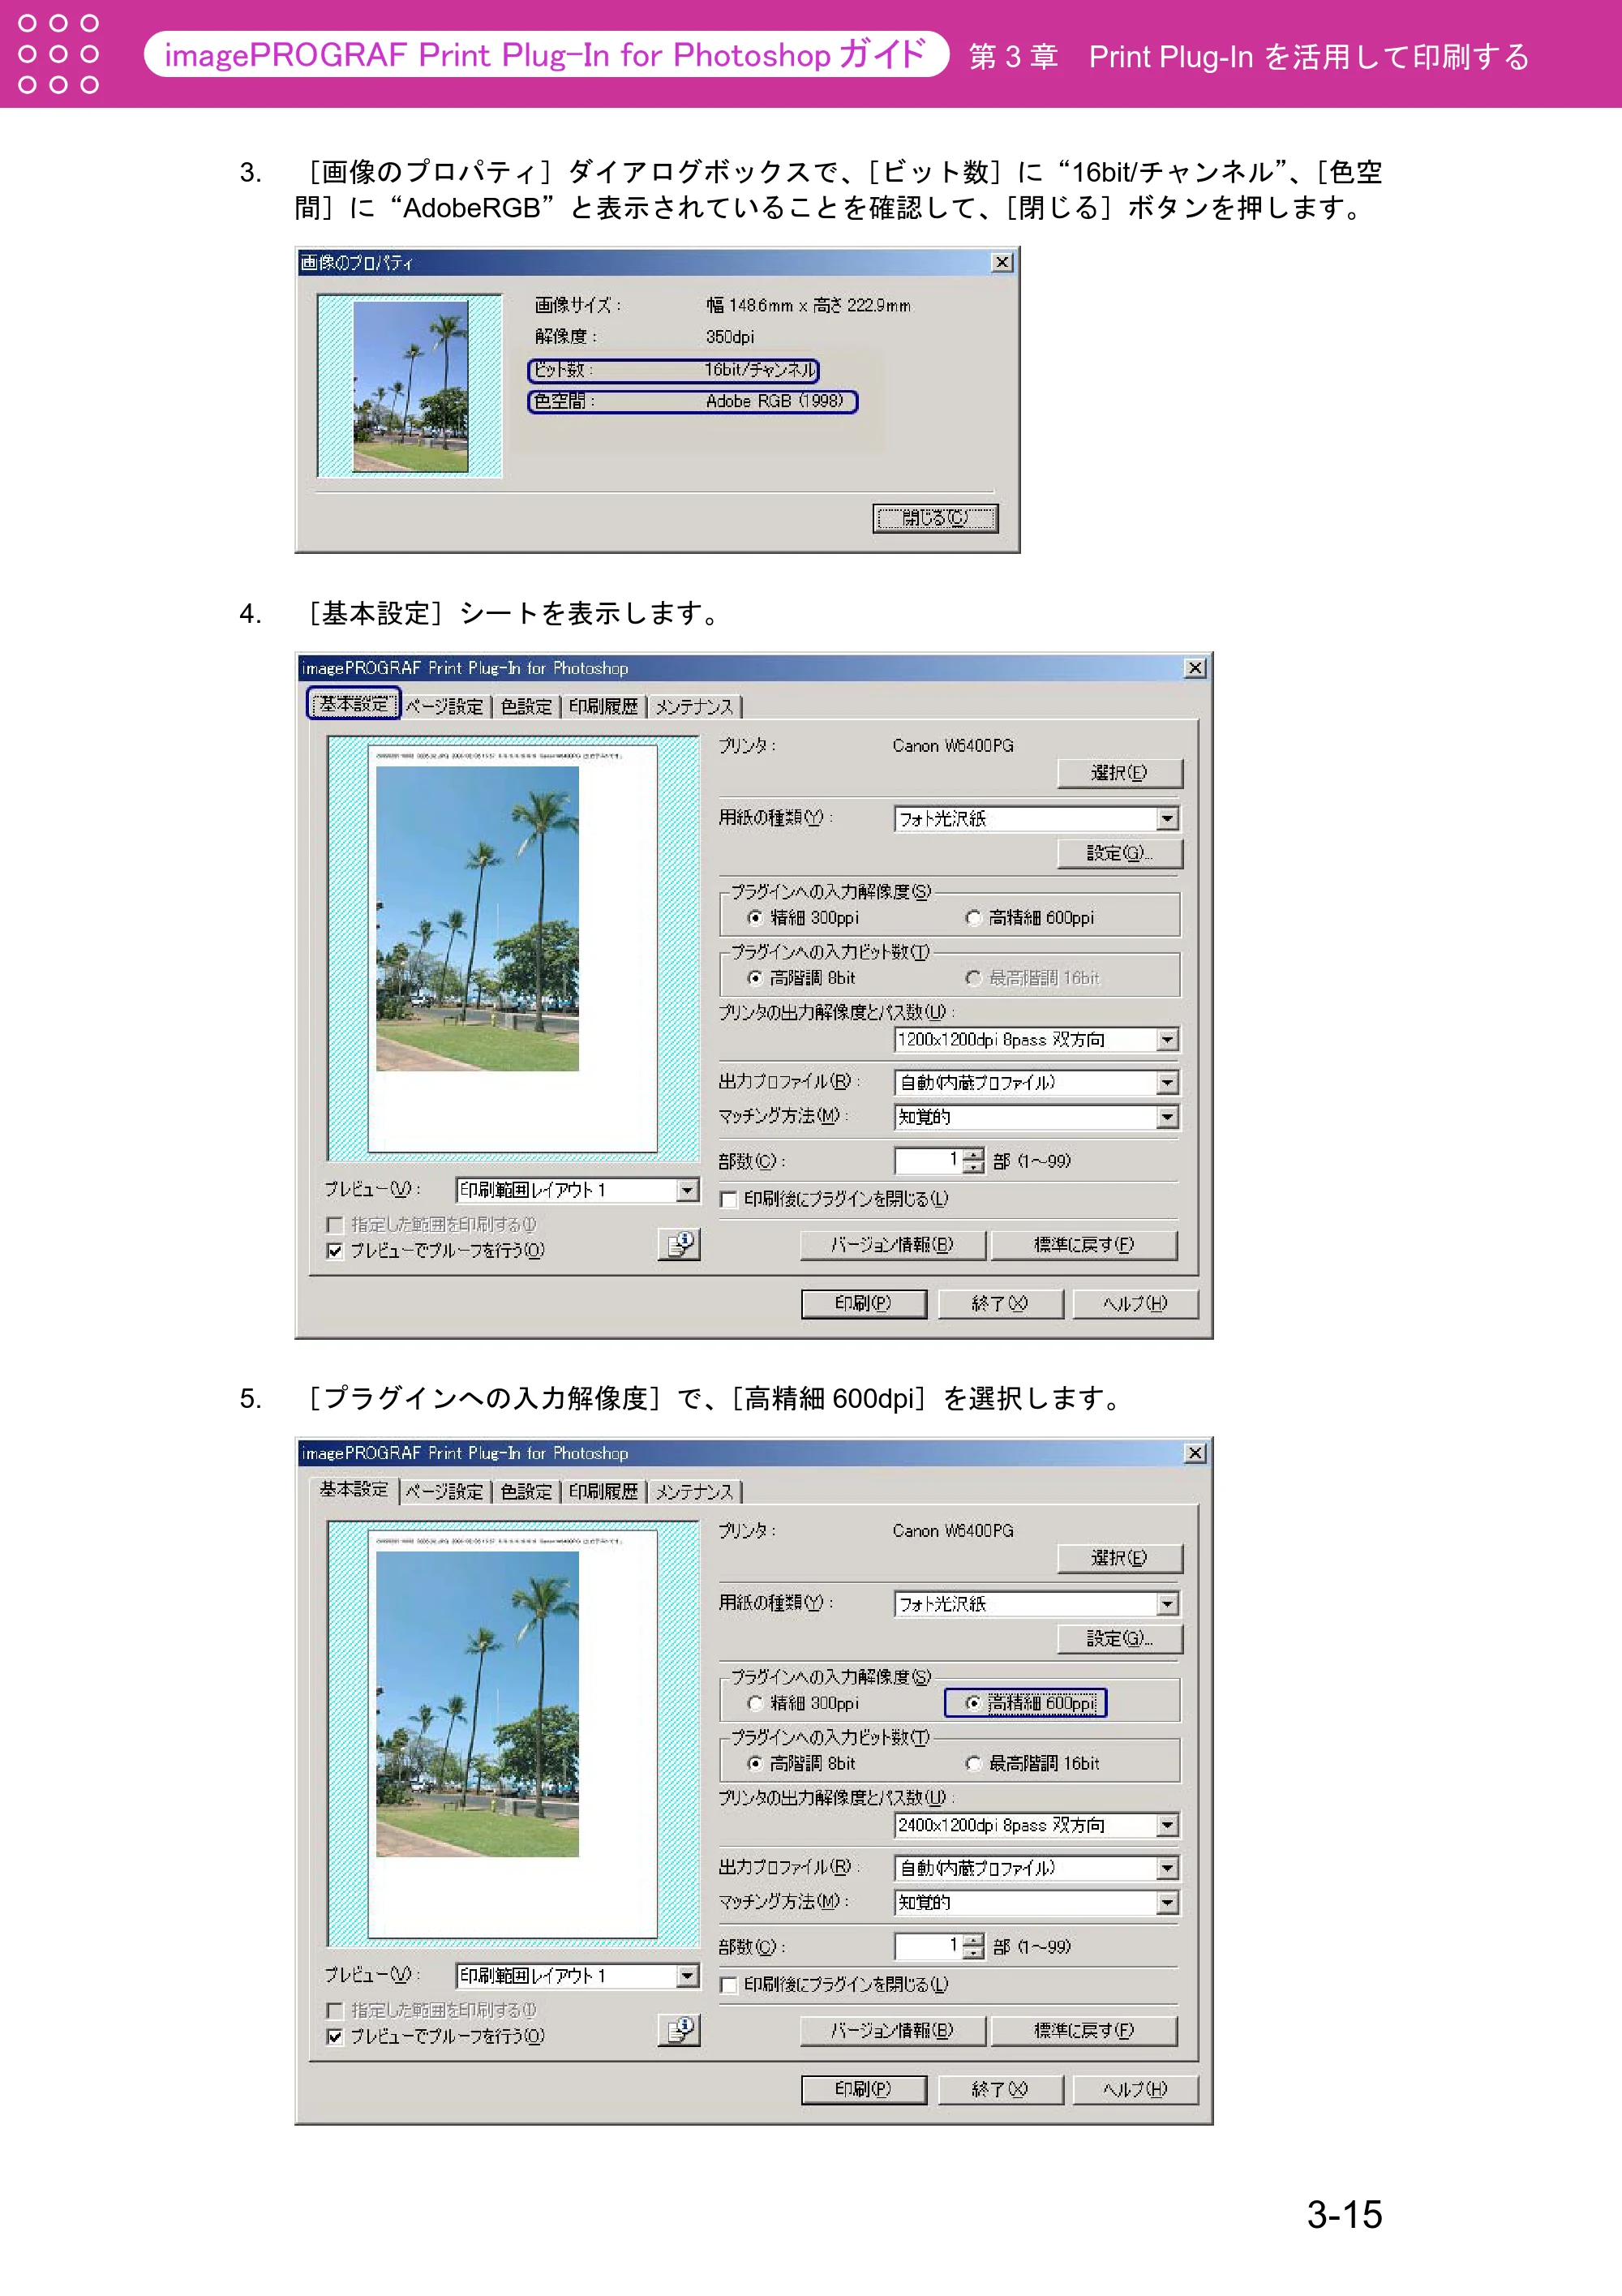Click ヘルプ(H) button in step 4 dialog
1622x2296 pixels.
[1135, 1304]
